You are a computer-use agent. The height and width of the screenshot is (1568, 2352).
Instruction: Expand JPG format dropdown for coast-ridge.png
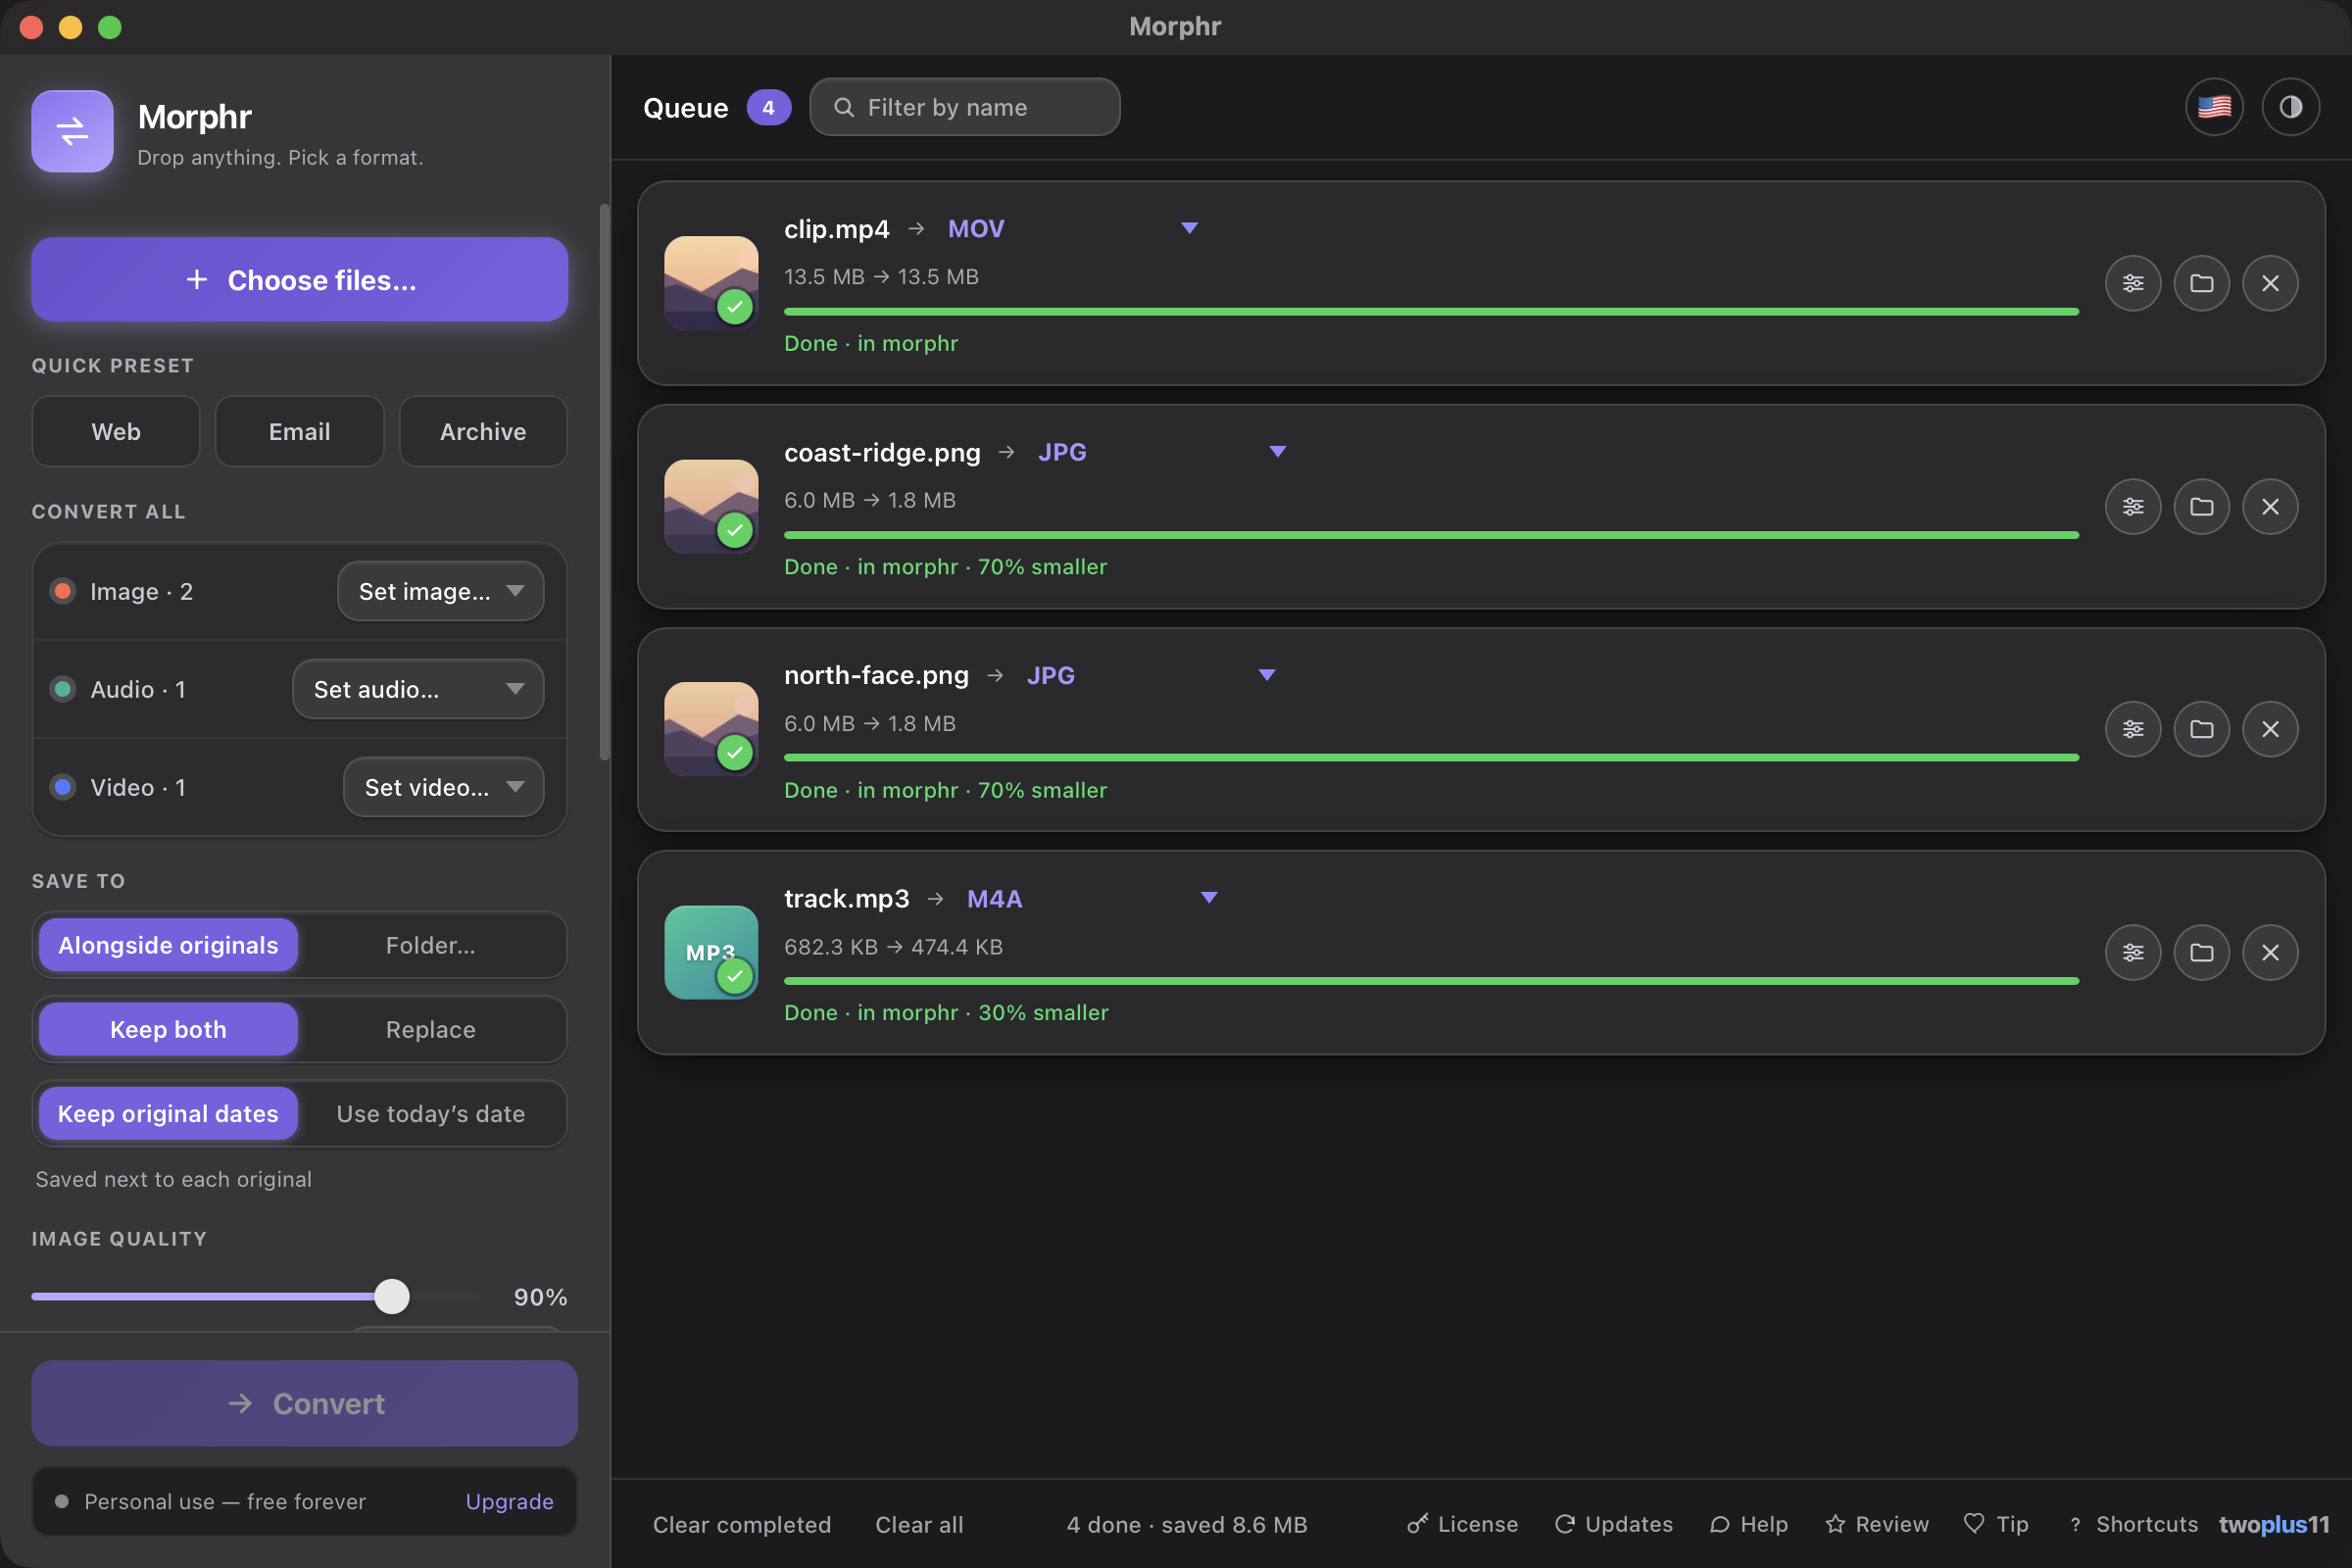click(x=1162, y=452)
